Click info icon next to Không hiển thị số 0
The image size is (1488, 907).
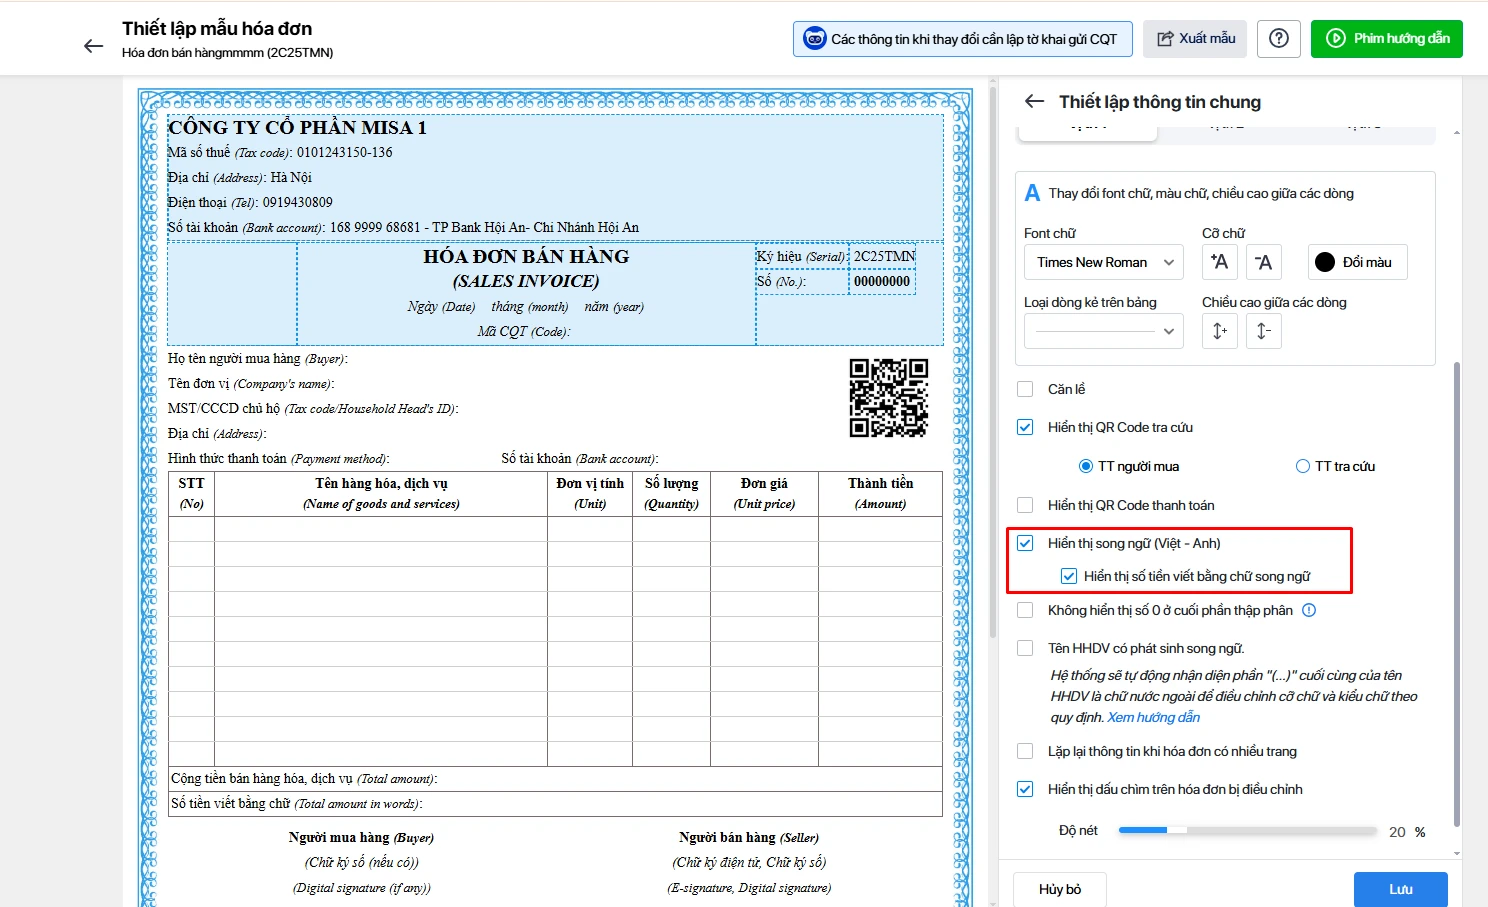click(1309, 610)
